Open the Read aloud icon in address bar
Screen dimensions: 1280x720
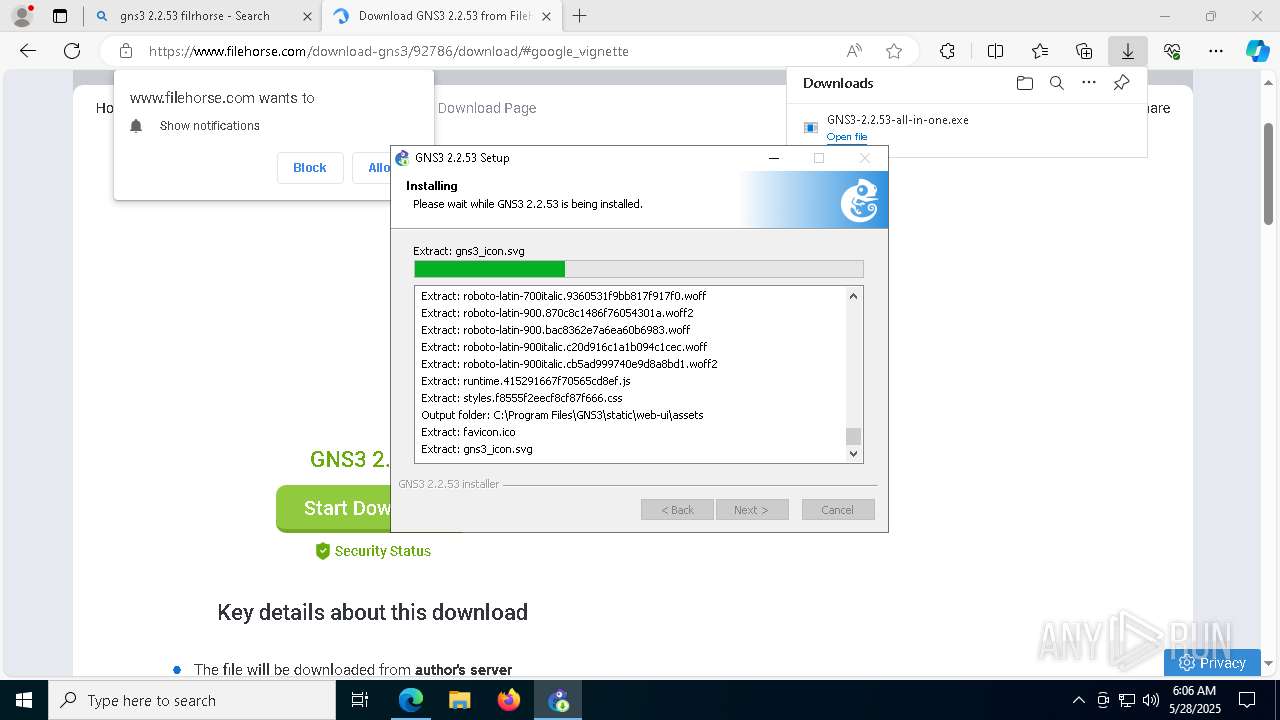point(854,51)
